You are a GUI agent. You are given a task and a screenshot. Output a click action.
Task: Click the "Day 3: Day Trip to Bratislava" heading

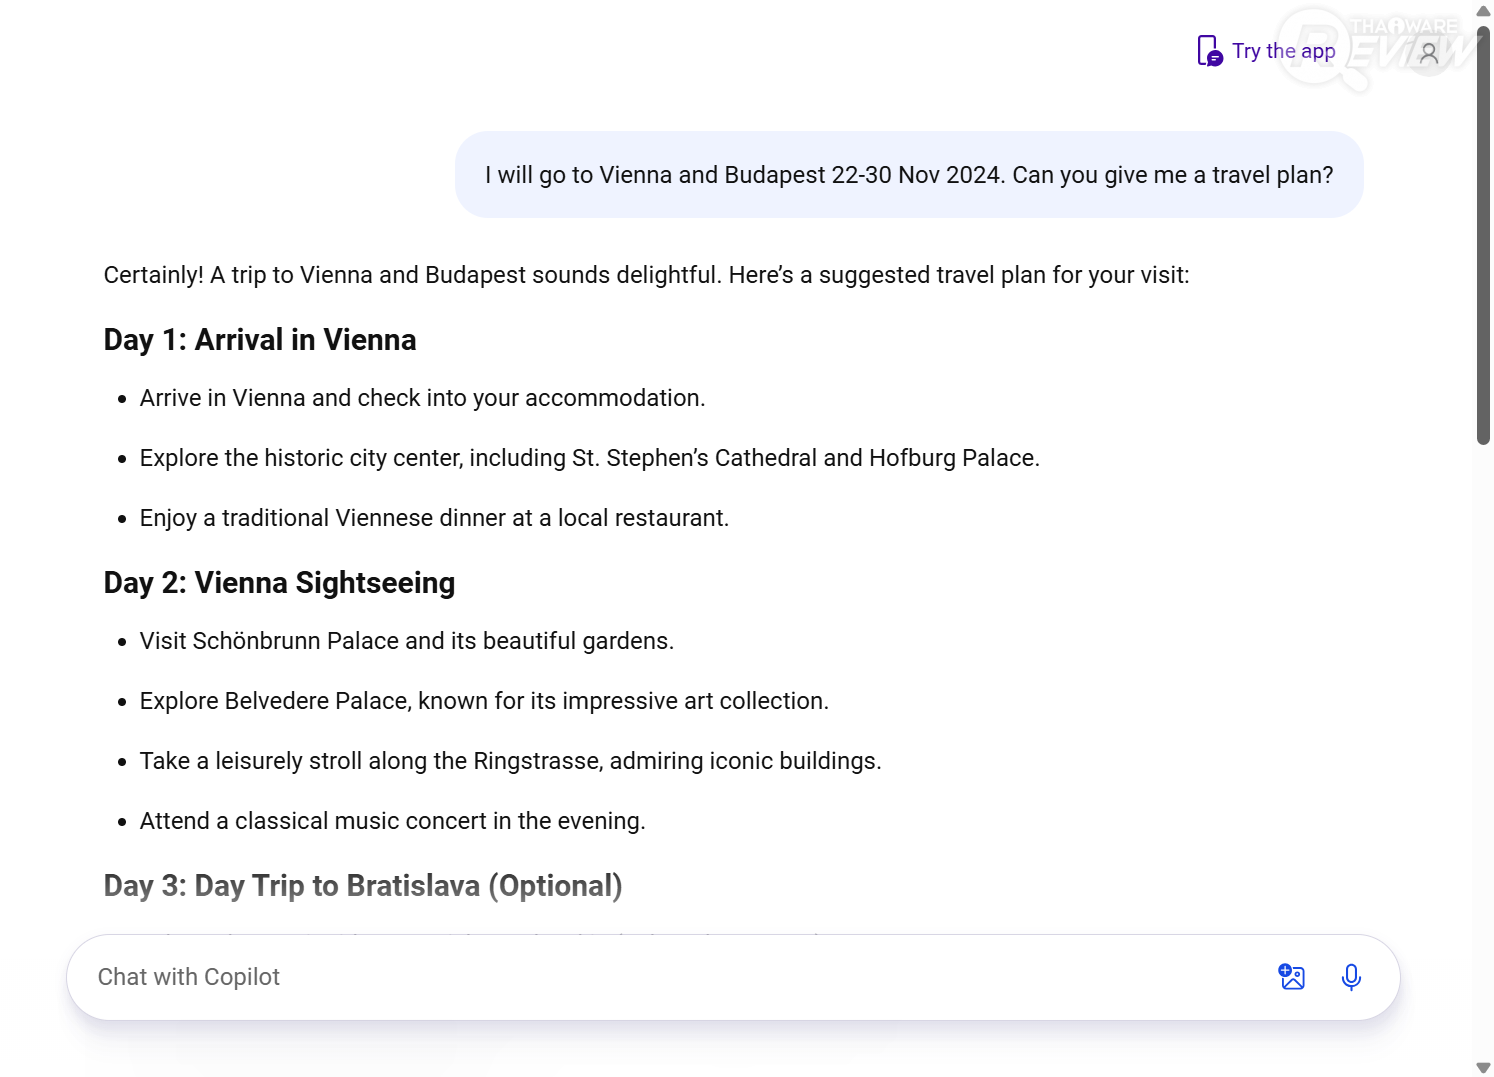pyautogui.click(x=363, y=886)
